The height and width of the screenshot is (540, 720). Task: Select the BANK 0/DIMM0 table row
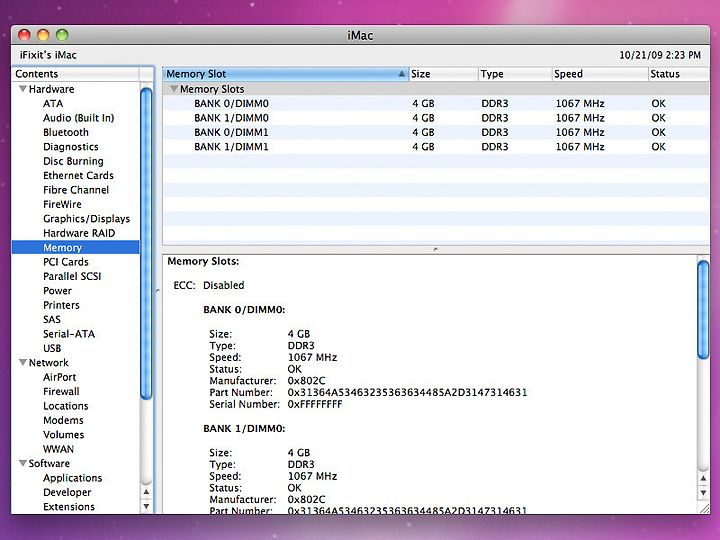(436, 103)
